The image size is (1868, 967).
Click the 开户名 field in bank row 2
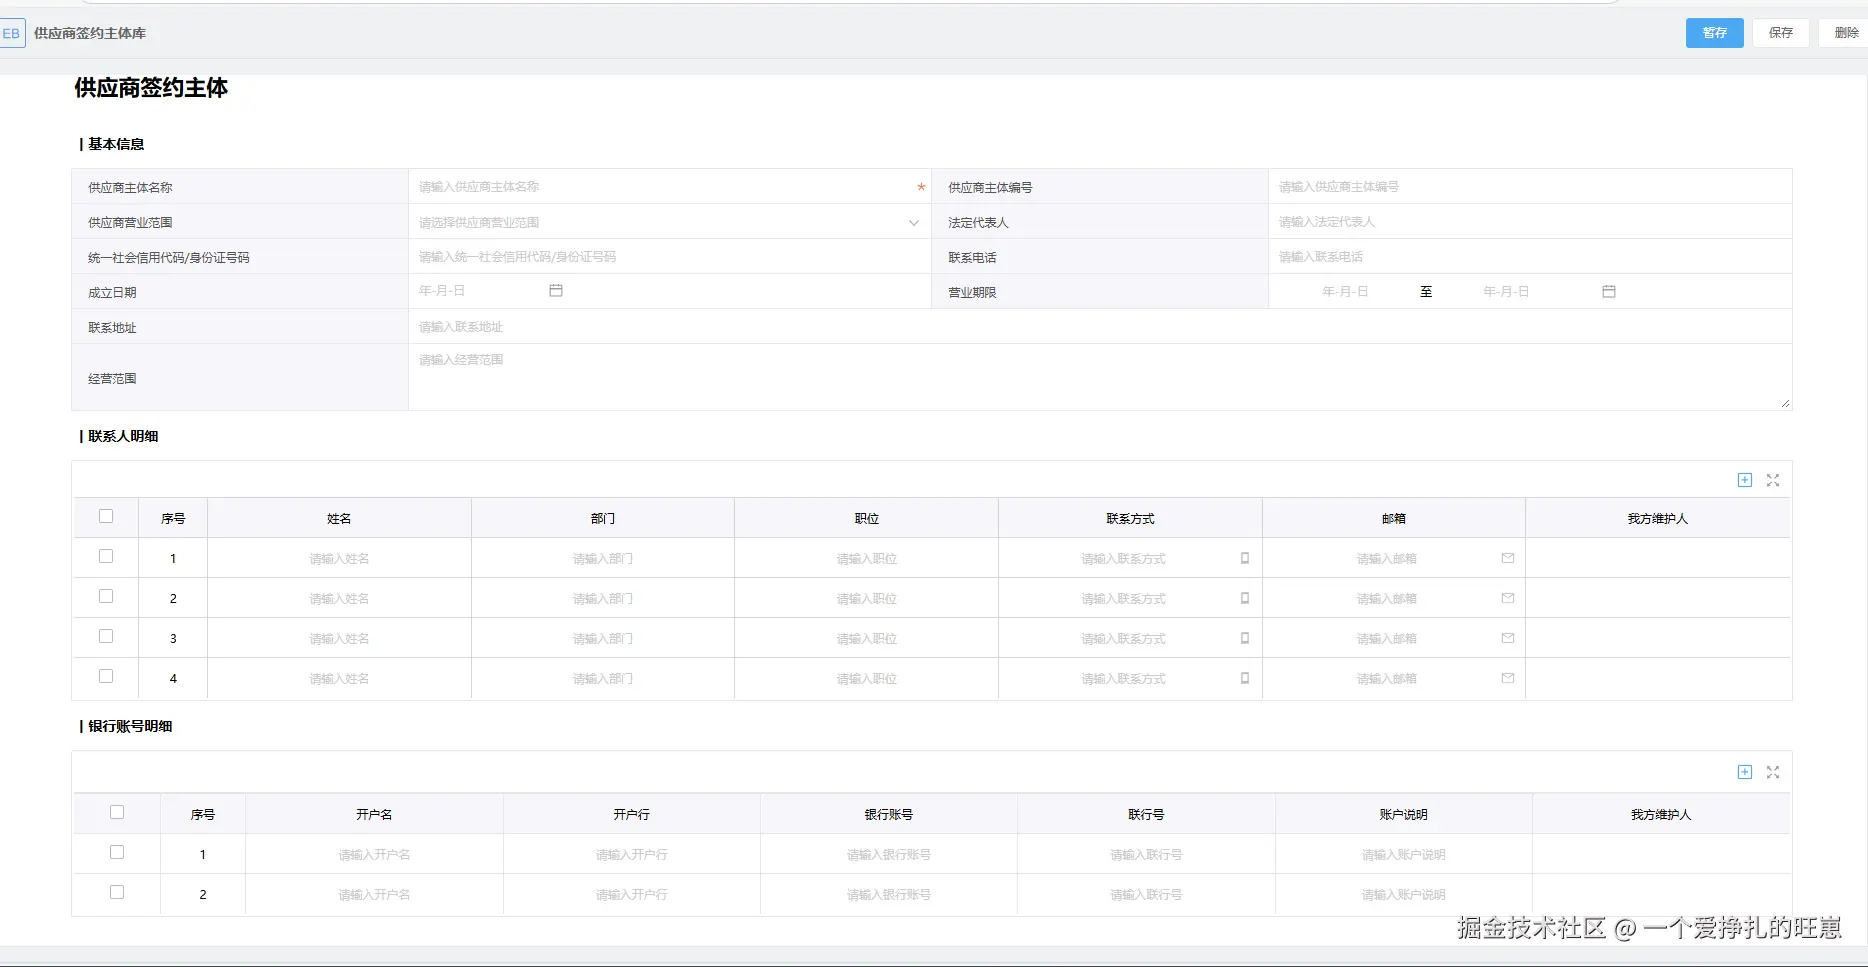pos(374,895)
